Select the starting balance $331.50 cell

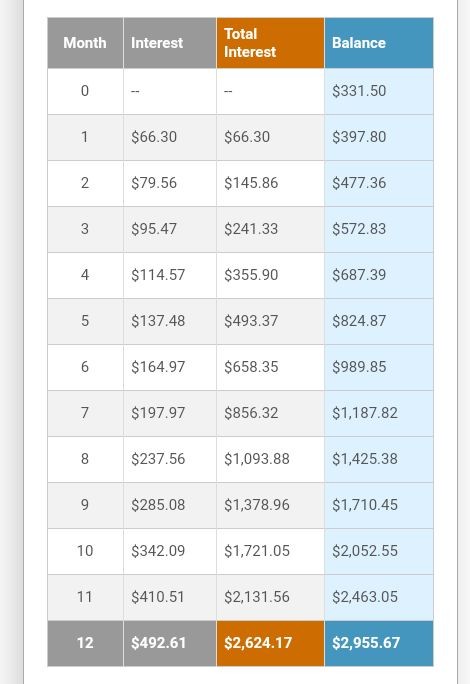[379, 91]
